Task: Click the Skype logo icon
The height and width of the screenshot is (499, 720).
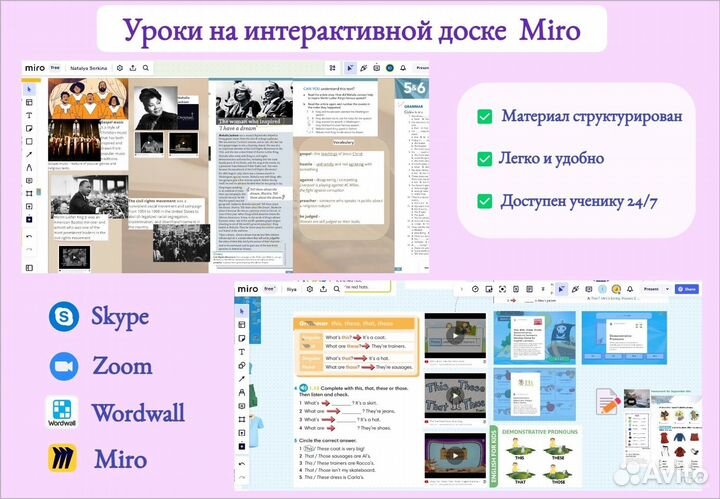Action: click(64, 316)
